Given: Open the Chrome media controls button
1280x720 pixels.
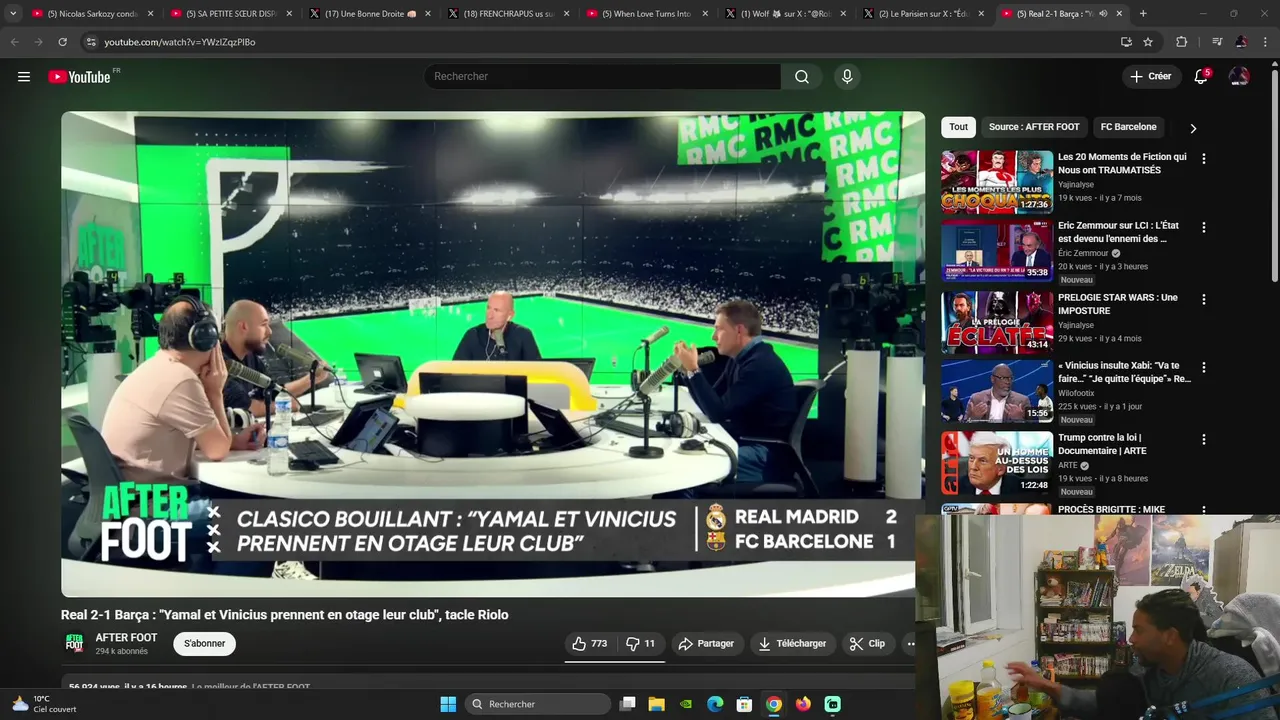Looking at the screenshot, I should pyautogui.click(x=1217, y=42).
